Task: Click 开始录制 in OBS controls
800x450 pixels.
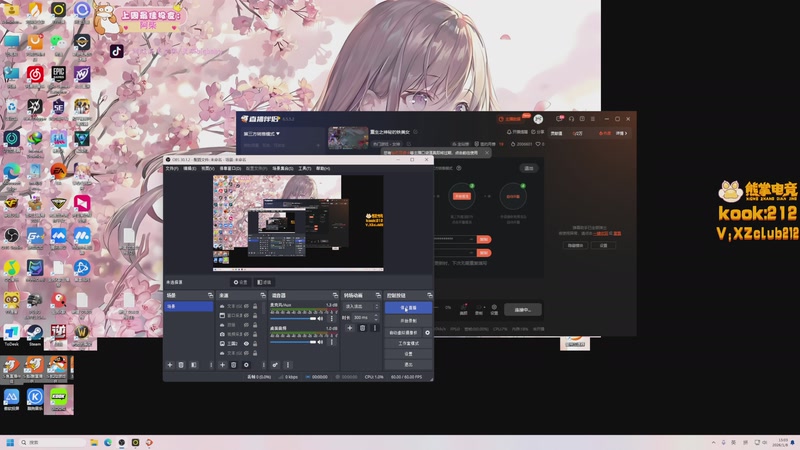Action: click(408, 321)
